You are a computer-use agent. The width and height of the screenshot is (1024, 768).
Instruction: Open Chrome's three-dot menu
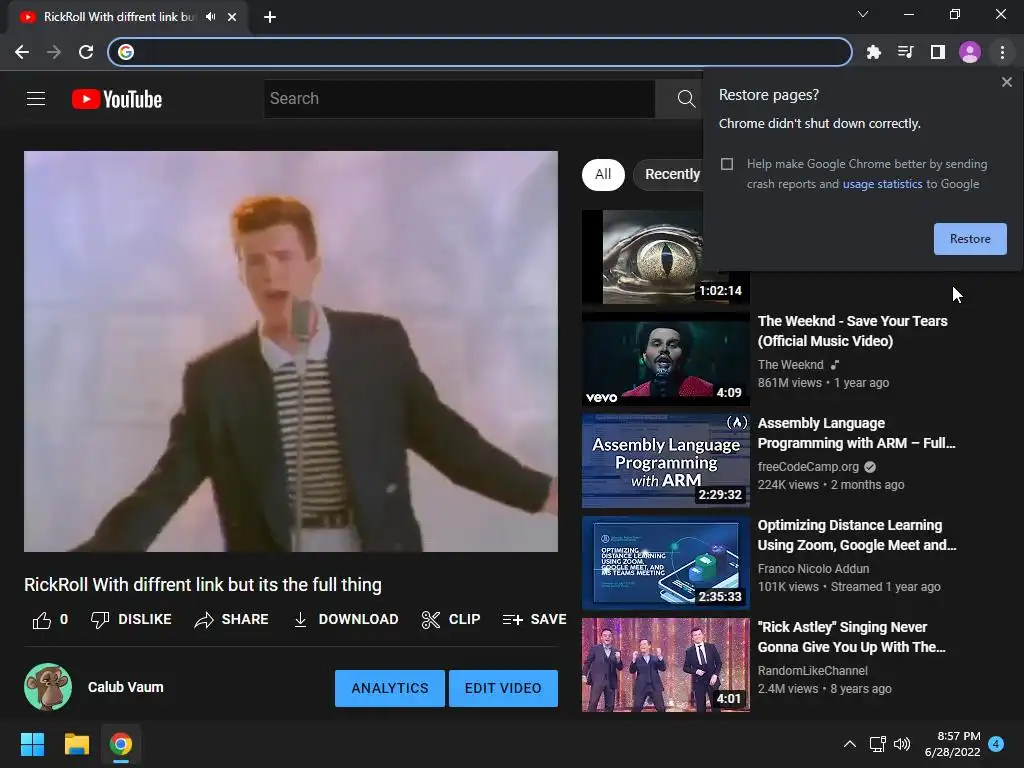pyautogui.click(x=1002, y=52)
